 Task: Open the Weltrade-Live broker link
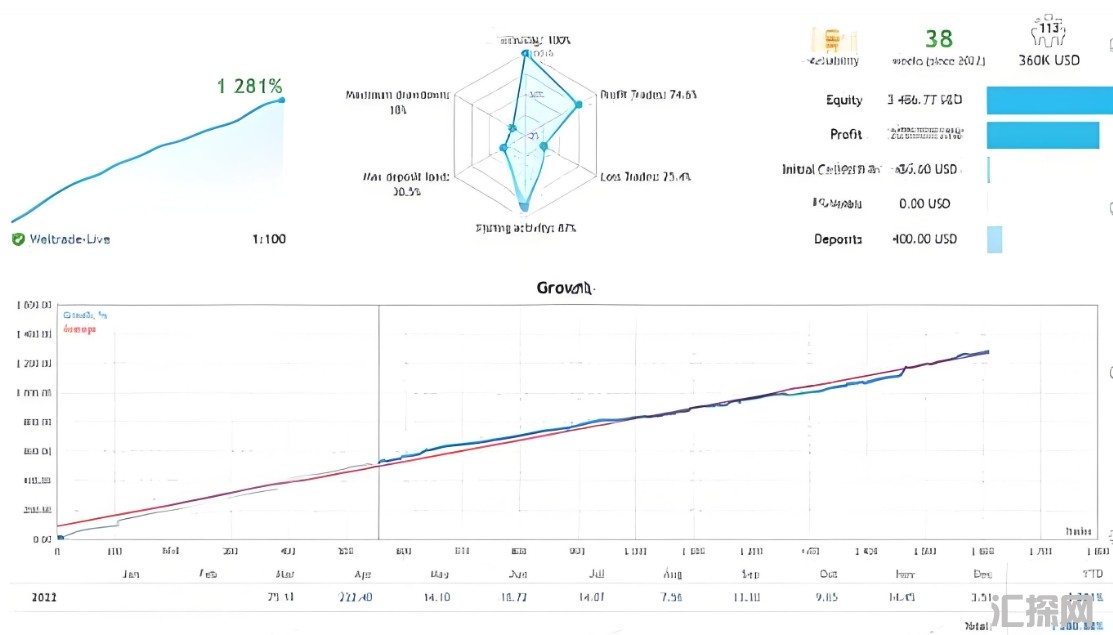point(70,239)
